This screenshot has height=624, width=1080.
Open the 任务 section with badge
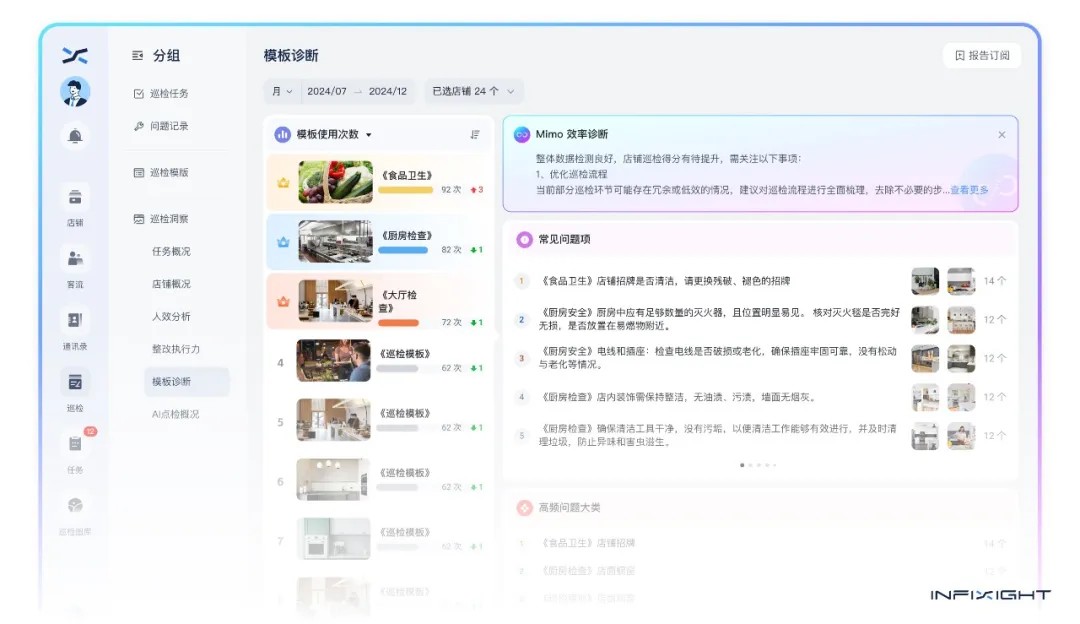75,453
